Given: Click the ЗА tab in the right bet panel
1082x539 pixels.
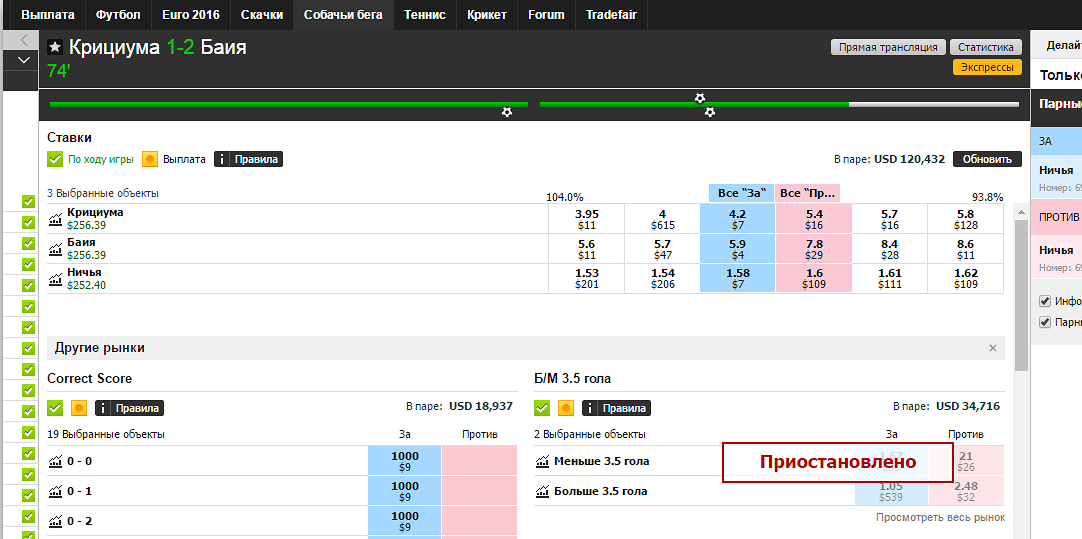Looking at the screenshot, I should (x=1056, y=141).
